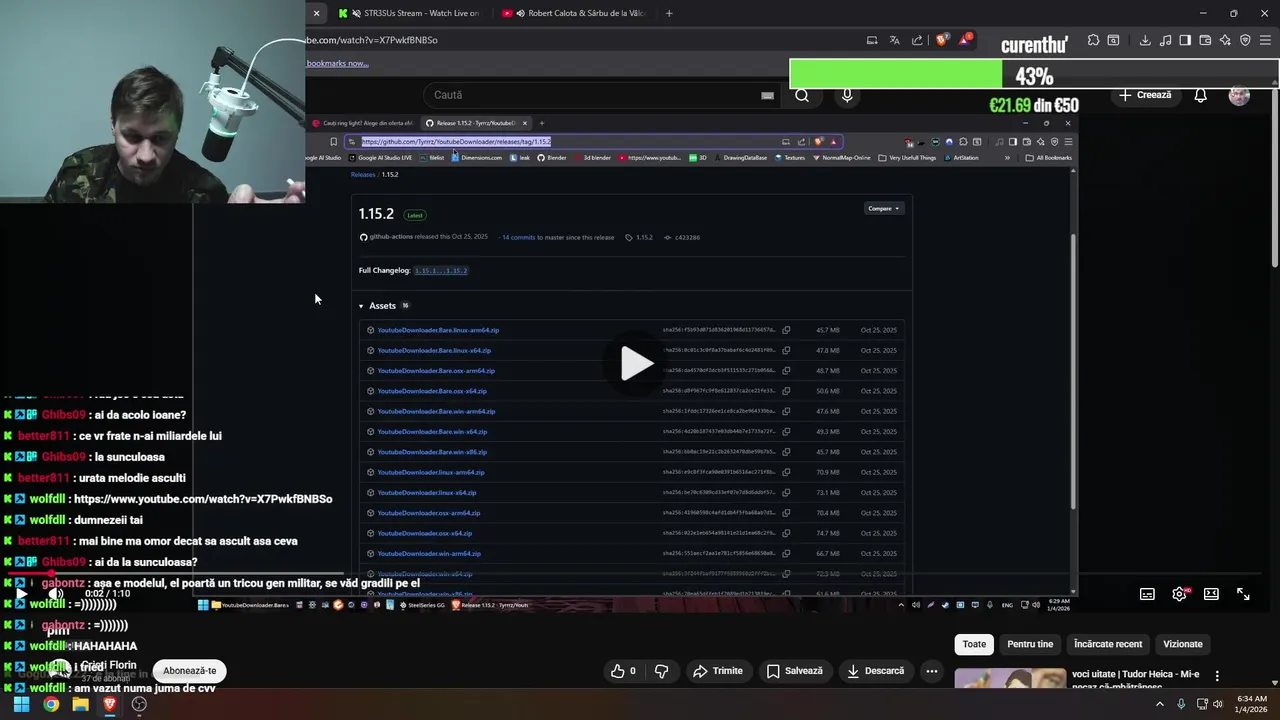Image resolution: width=1280 pixels, height=720 pixels.
Task: Click the Full Changelog 1.15.1...1.15.2 link
Action: tap(441, 271)
